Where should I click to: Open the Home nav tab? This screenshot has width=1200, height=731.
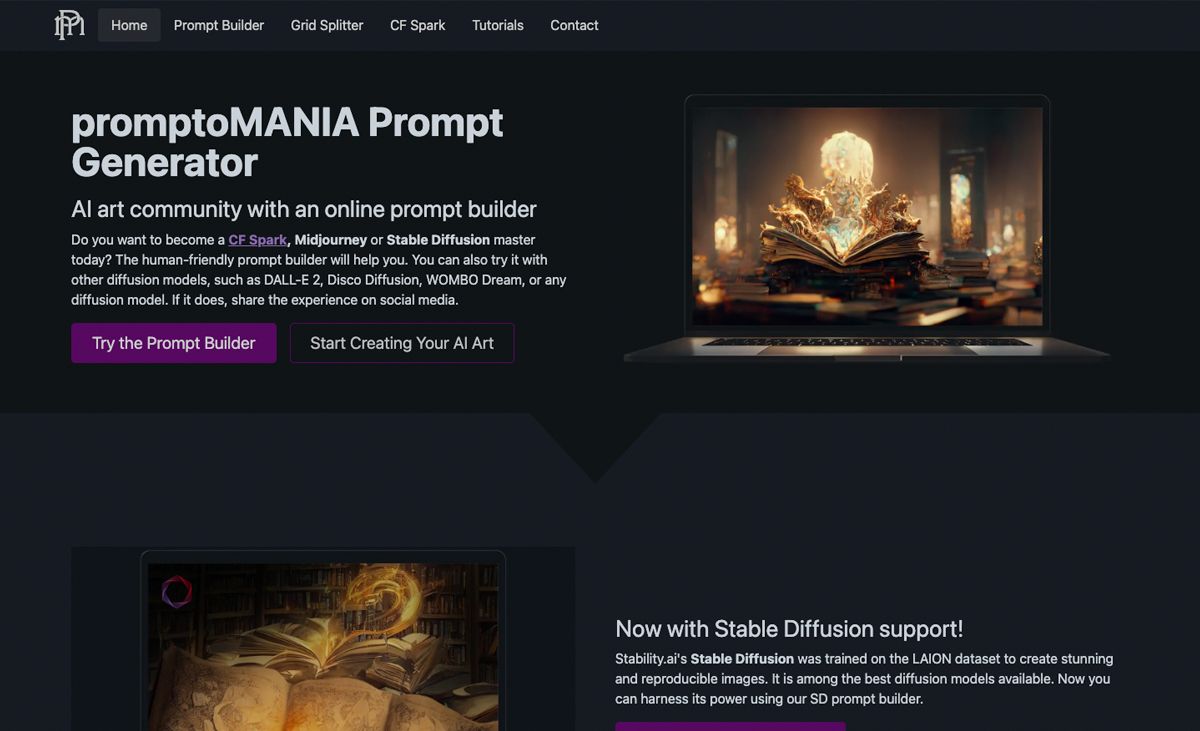click(129, 25)
